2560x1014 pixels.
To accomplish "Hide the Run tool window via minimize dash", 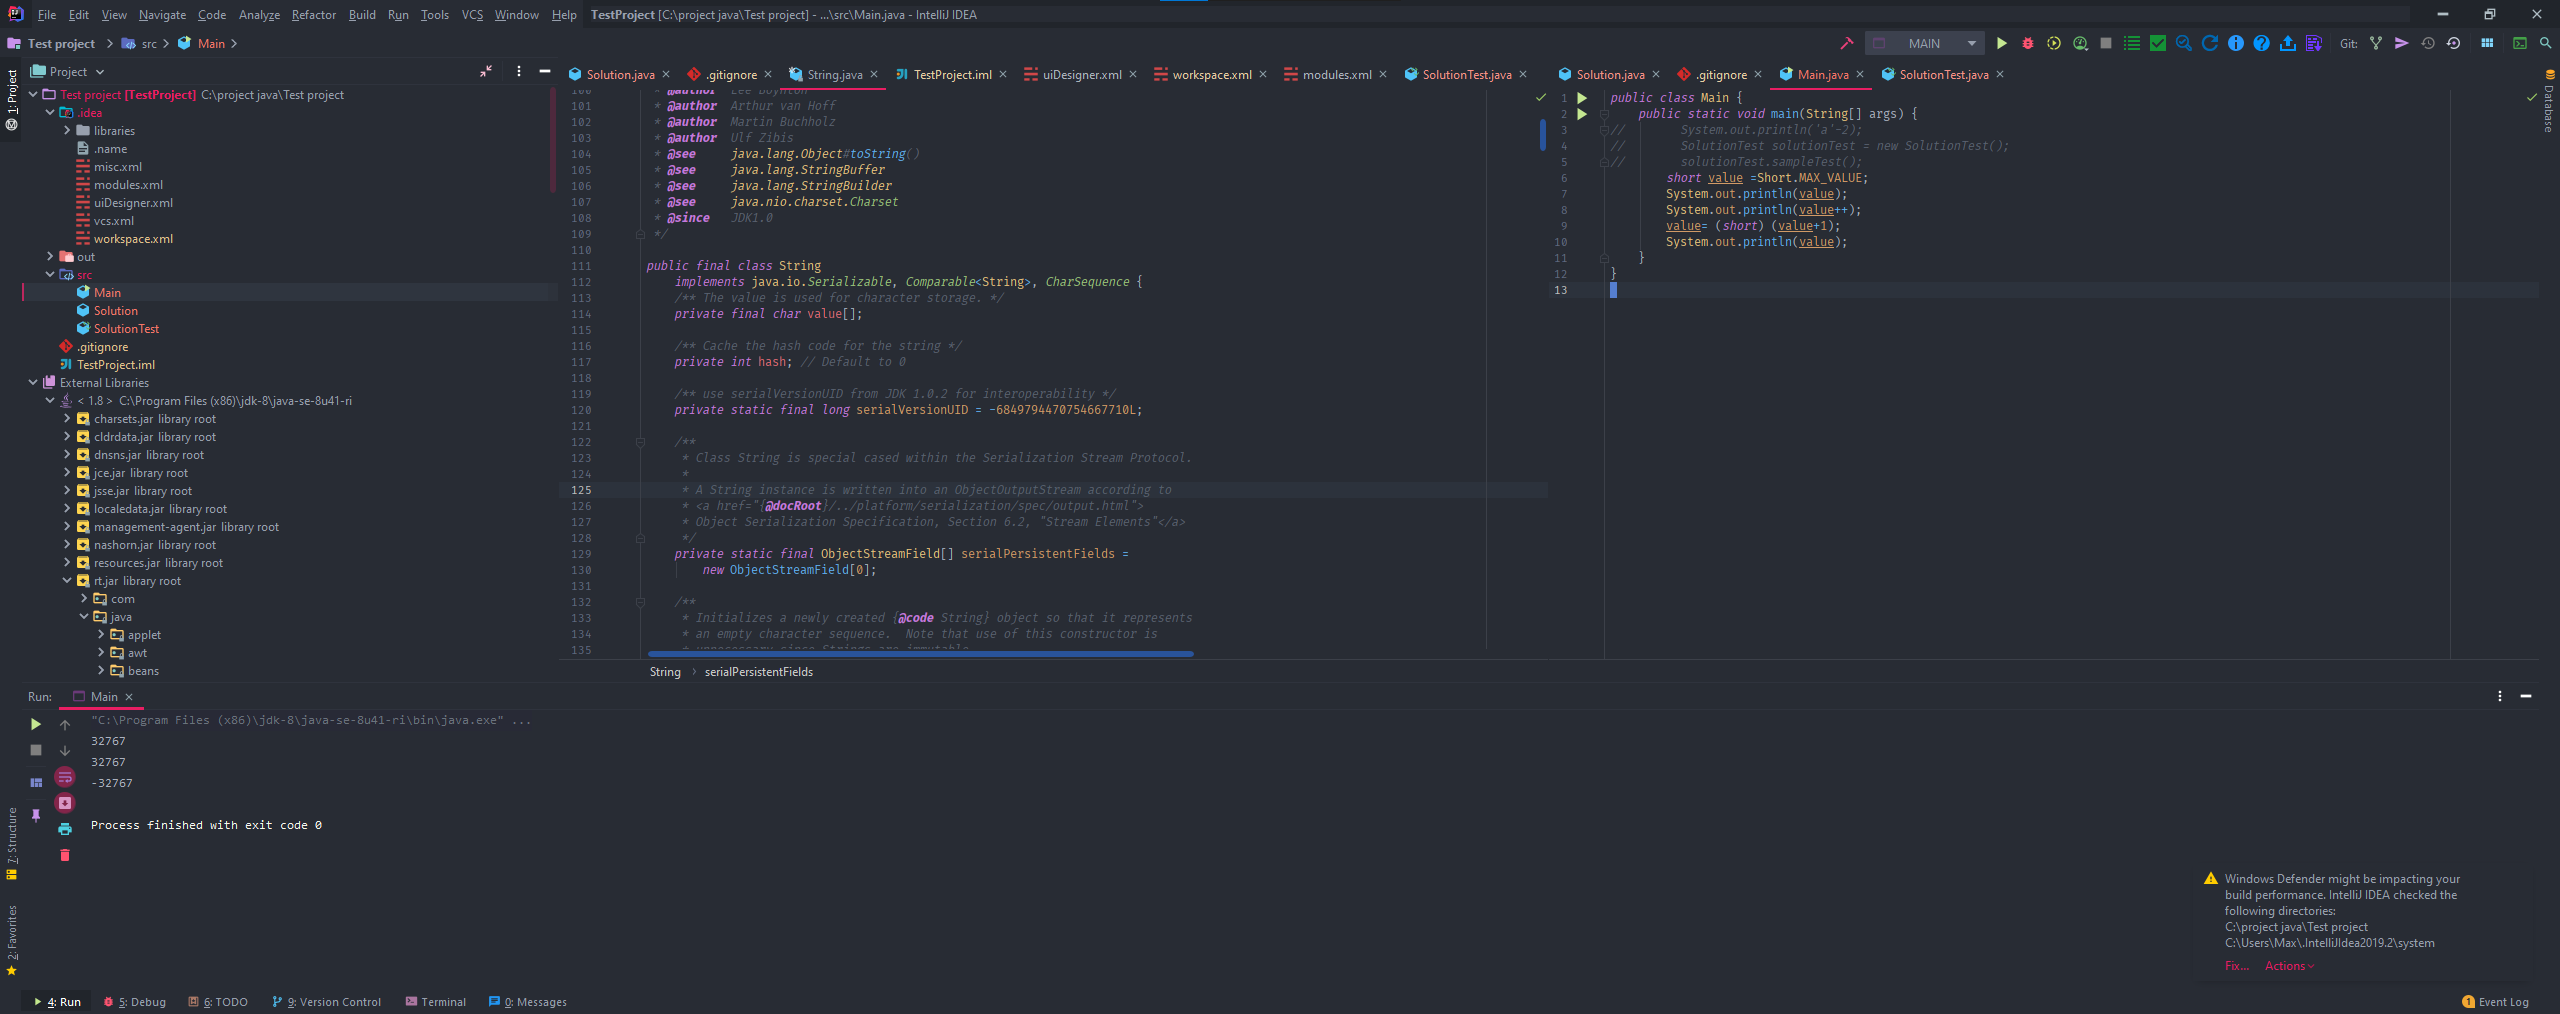I will (x=2526, y=696).
